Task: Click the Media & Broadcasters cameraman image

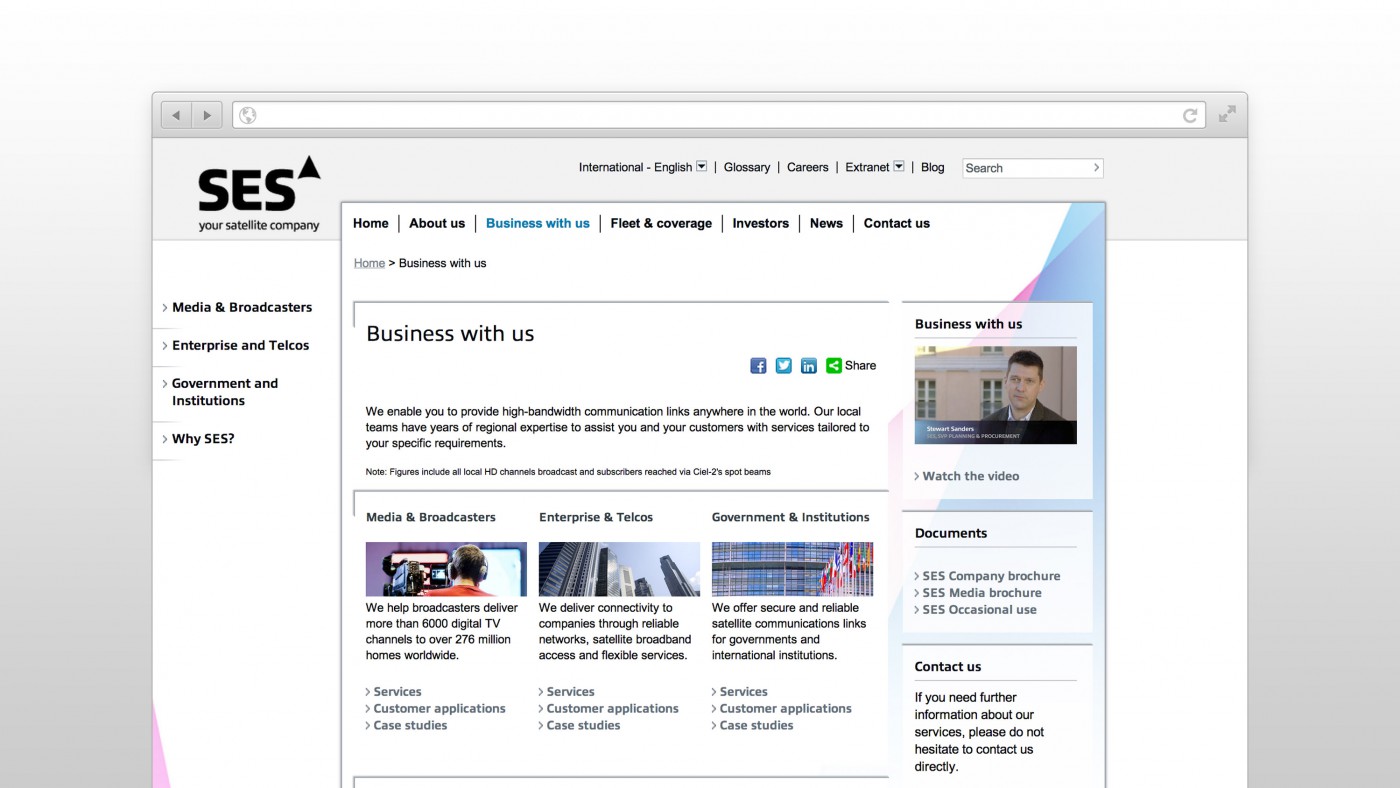Action: point(446,569)
